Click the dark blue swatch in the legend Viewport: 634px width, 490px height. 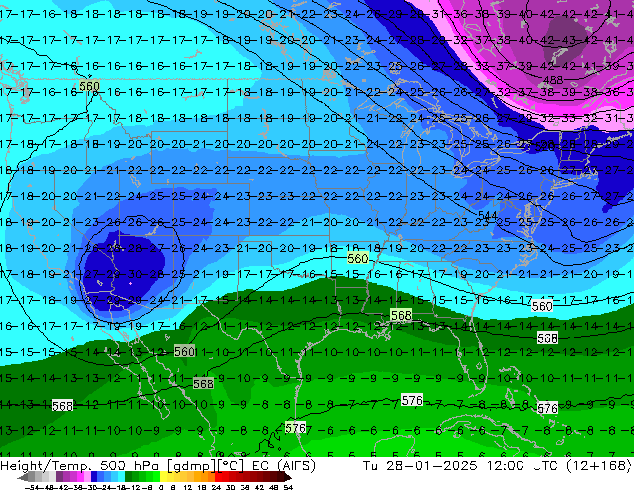tap(94, 477)
